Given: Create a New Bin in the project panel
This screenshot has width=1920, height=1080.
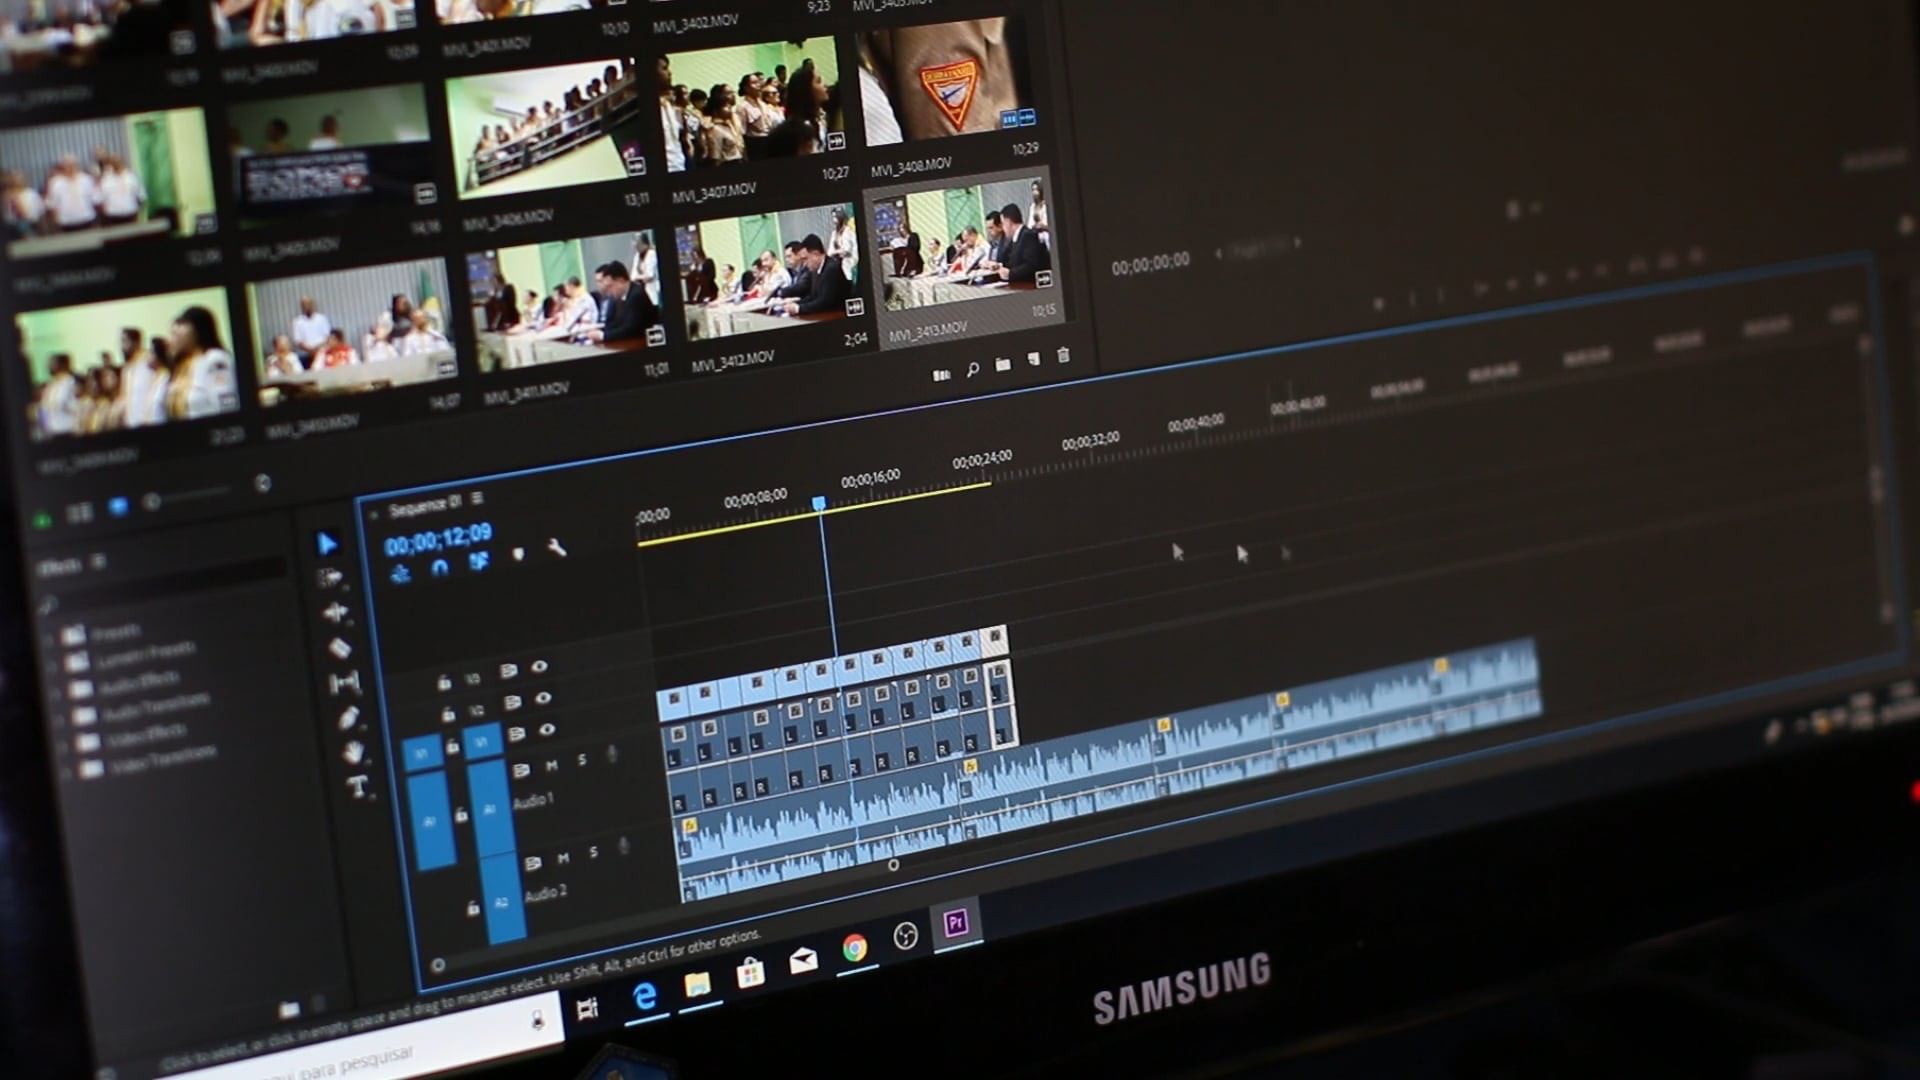Looking at the screenshot, I should [x=1003, y=365].
